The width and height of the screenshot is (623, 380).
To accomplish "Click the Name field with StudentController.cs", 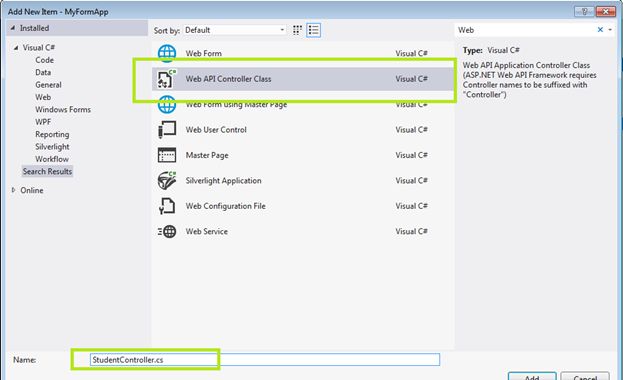I will (265, 360).
